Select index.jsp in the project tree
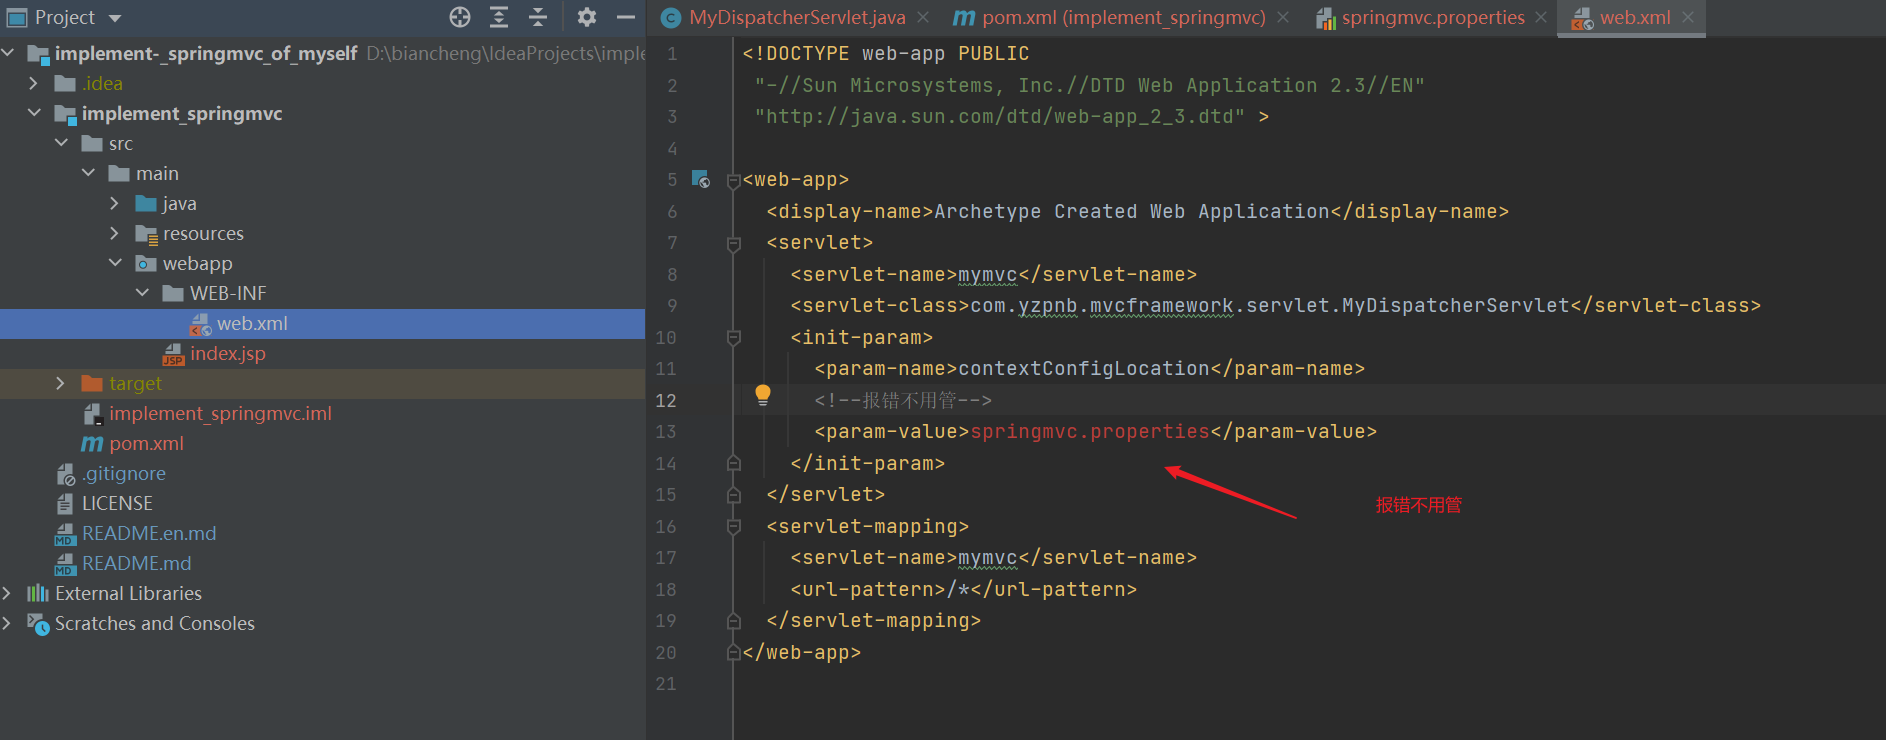 [x=322, y=353]
